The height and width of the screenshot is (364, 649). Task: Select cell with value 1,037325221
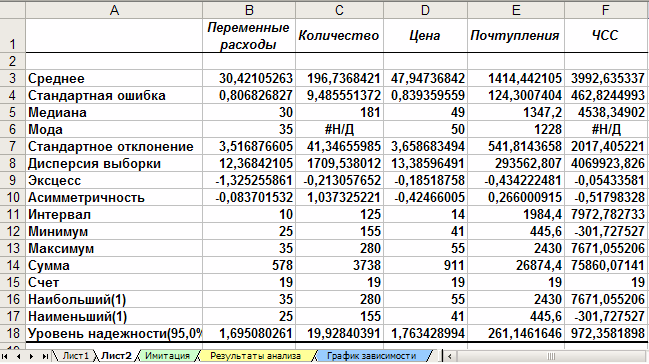pyautogui.click(x=339, y=197)
